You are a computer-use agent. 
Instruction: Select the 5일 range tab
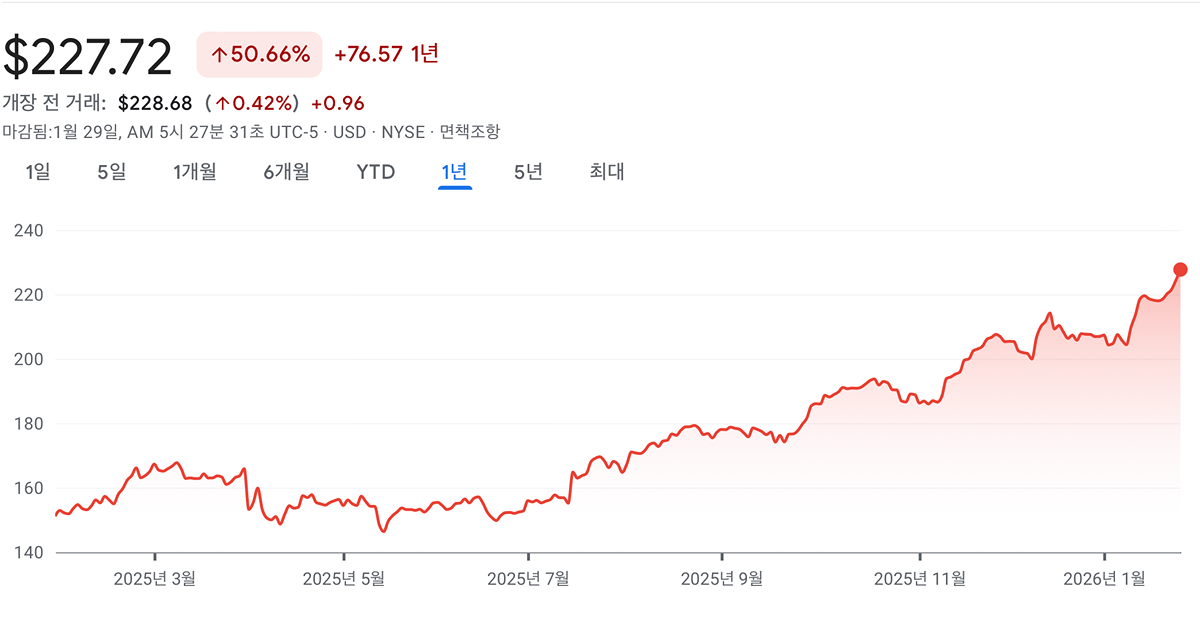[111, 172]
